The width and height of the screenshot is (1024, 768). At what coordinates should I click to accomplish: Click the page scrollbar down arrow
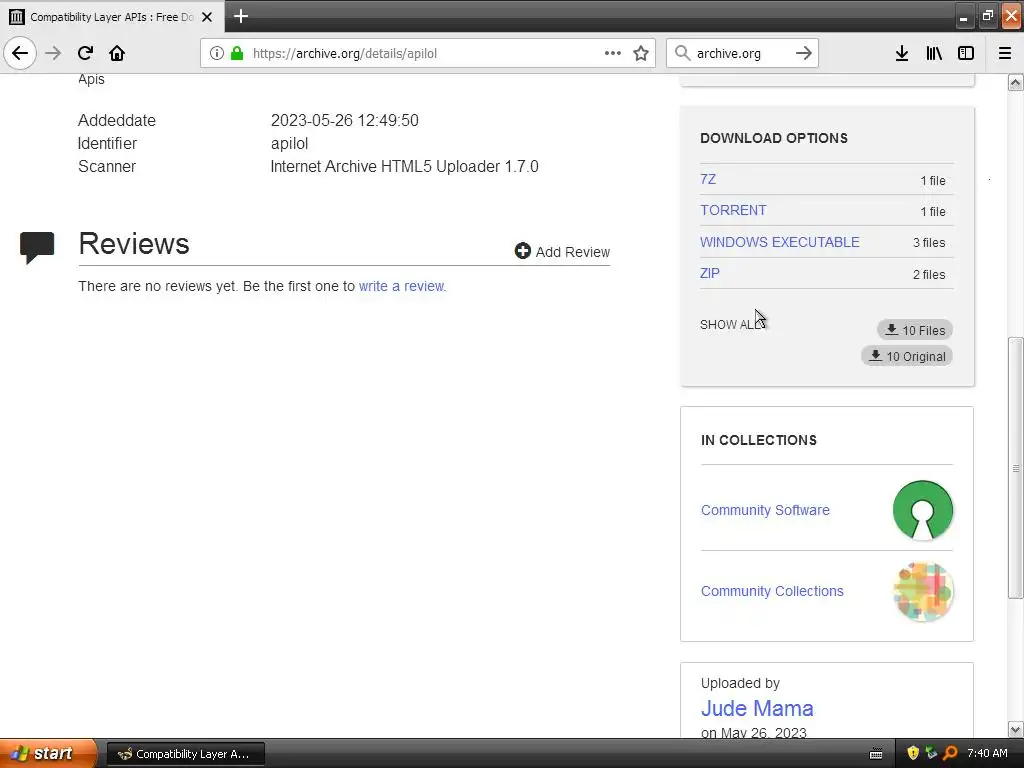click(1016, 729)
